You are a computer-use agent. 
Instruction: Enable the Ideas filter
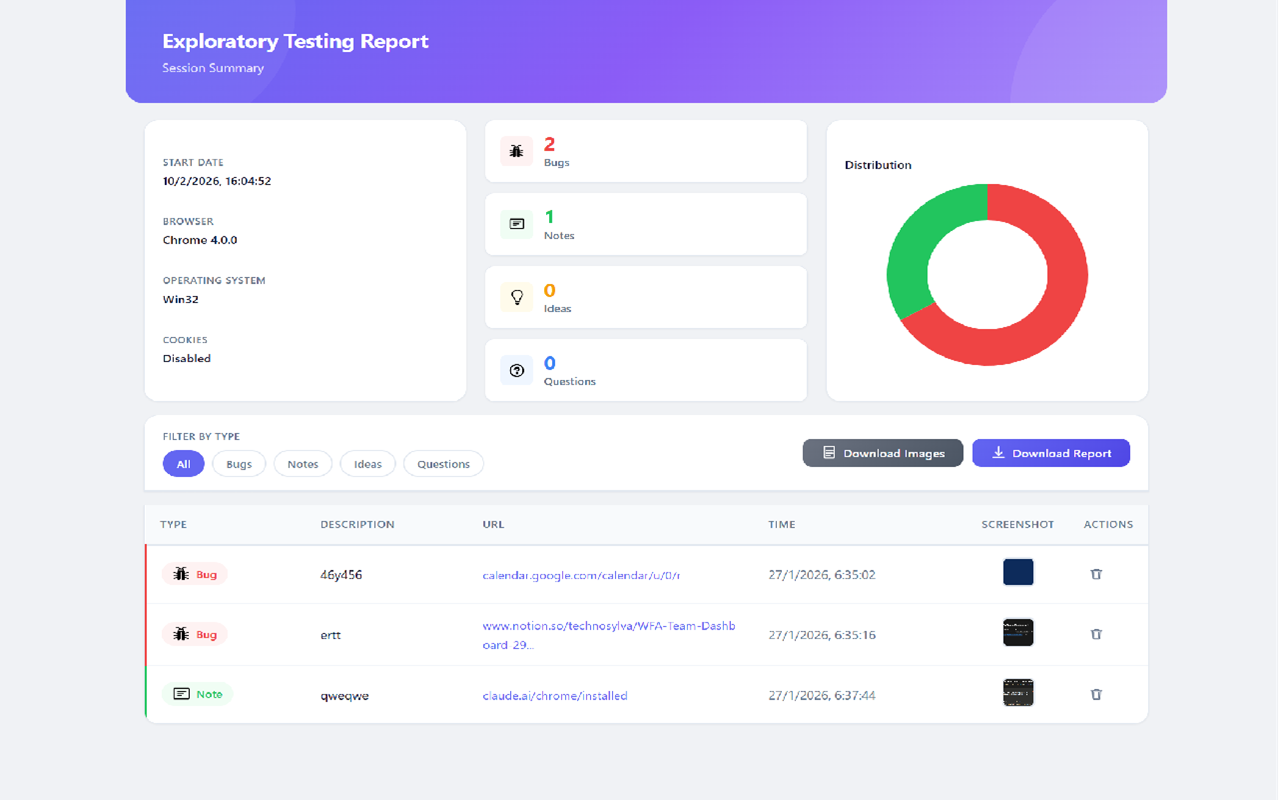[x=367, y=463]
